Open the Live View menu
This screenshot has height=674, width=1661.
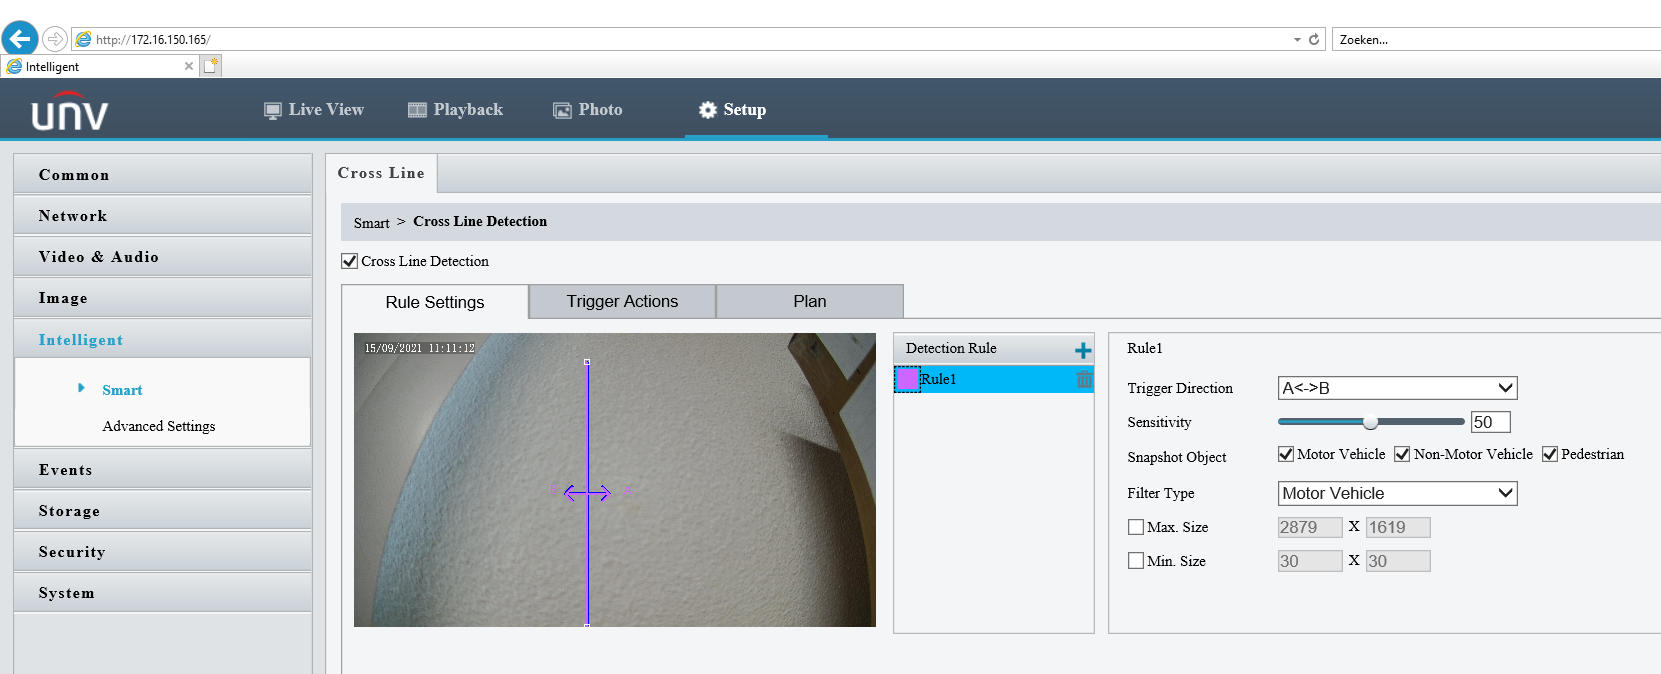(x=314, y=110)
